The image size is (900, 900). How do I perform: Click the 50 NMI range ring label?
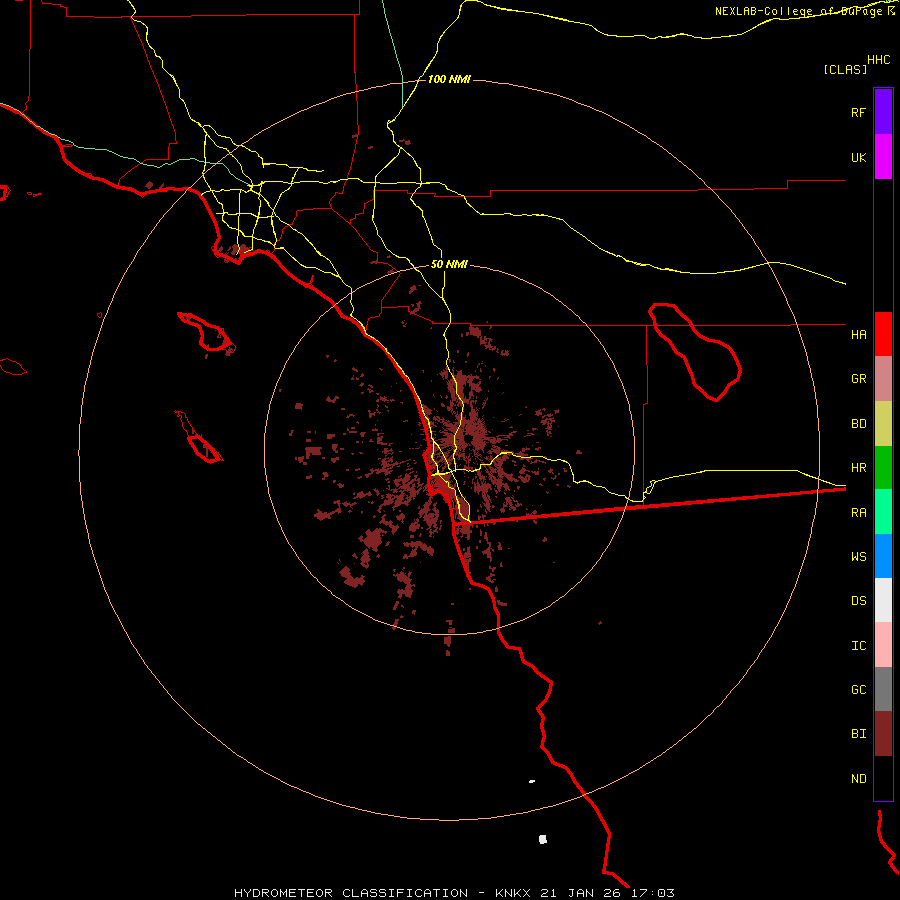449,264
